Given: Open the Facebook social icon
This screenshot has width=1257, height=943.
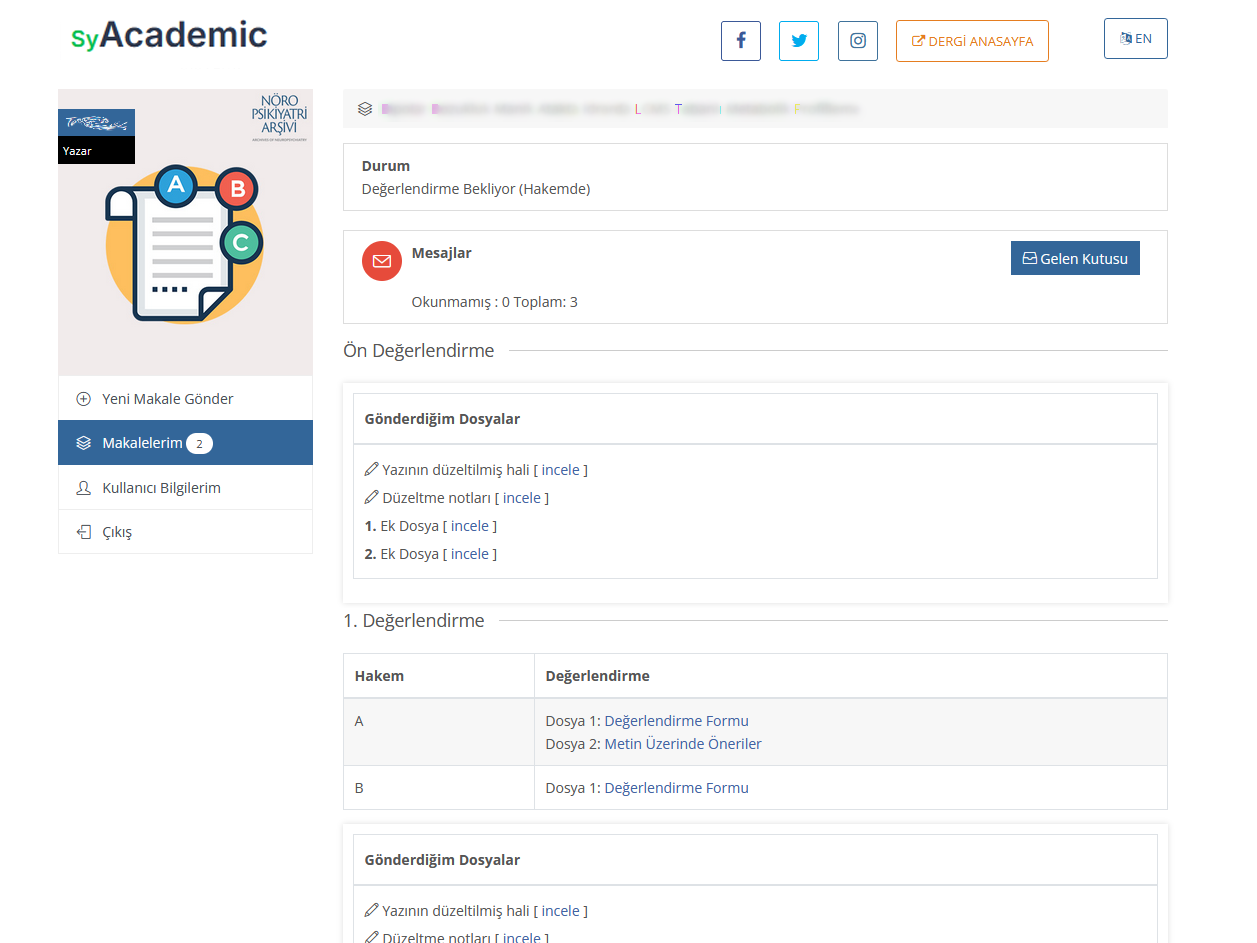Looking at the screenshot, I should [x=741, y=41].
